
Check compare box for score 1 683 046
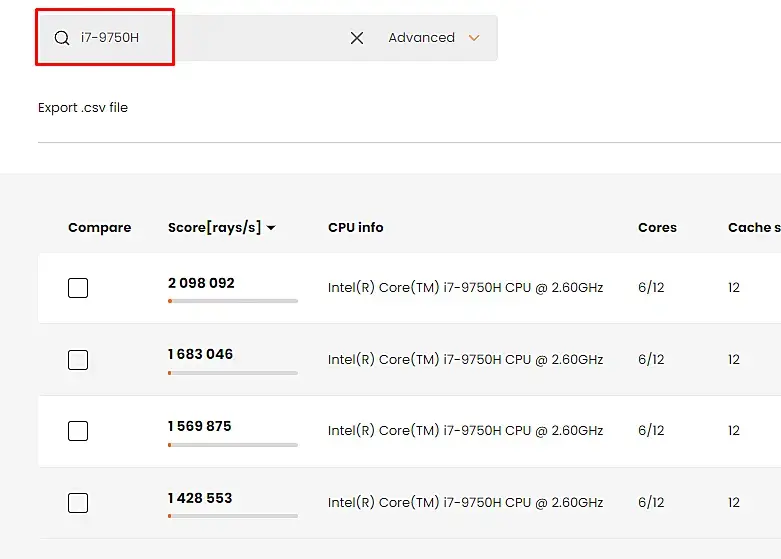[78, 360]
